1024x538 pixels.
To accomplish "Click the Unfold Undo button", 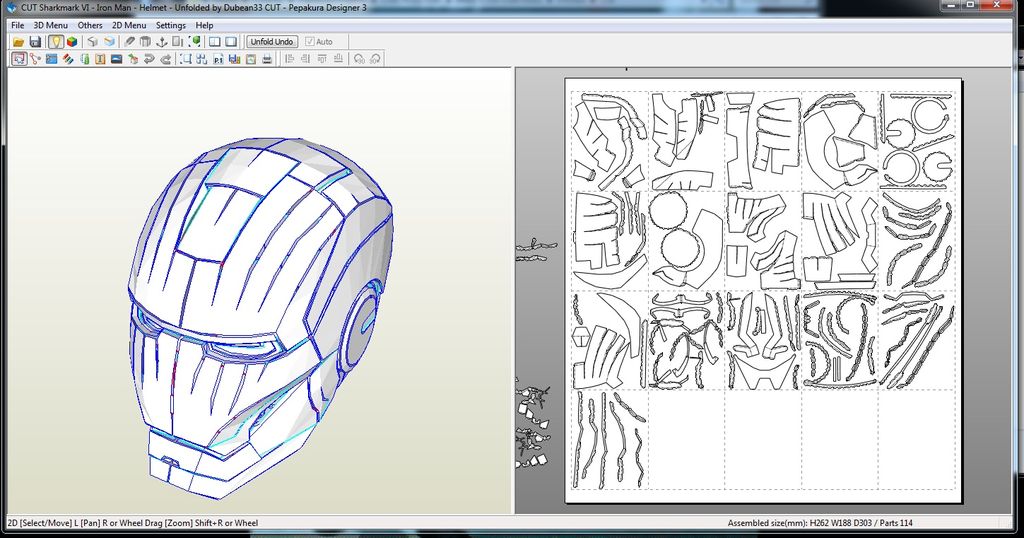I will coord(272,42).
